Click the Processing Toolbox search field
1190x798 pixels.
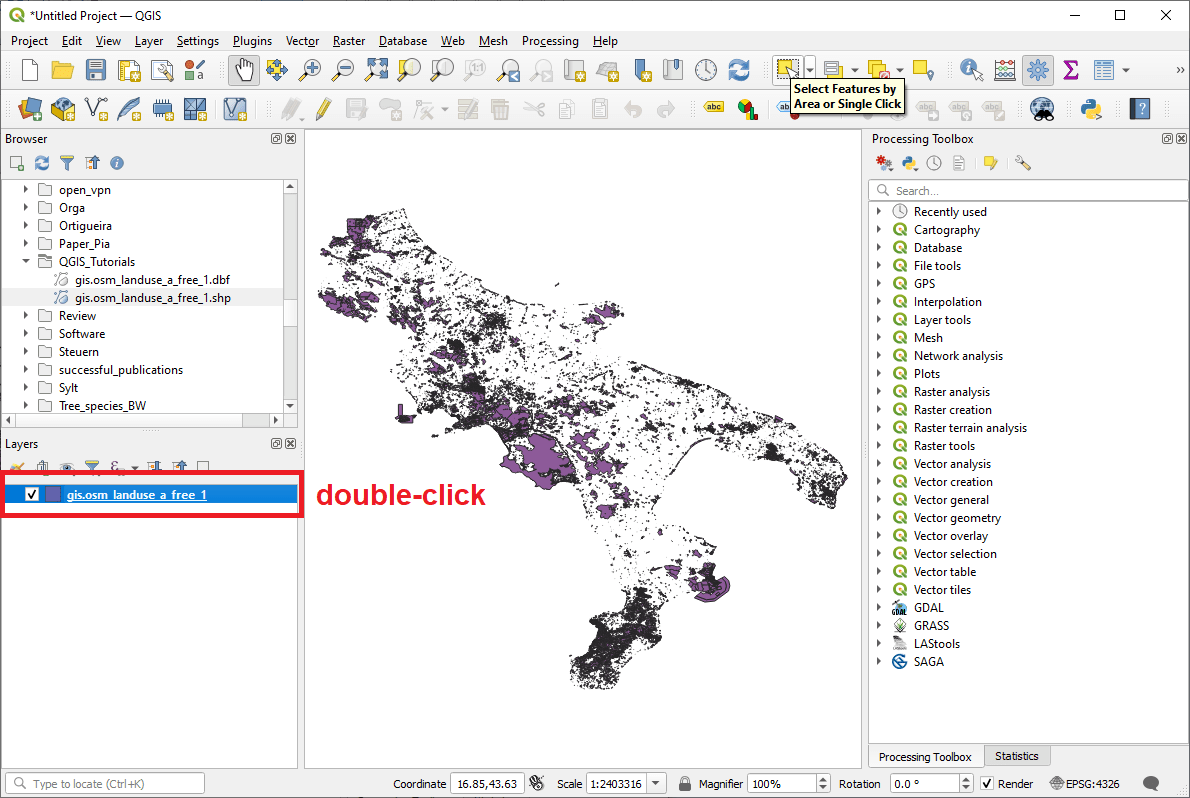click(1028, 190)
